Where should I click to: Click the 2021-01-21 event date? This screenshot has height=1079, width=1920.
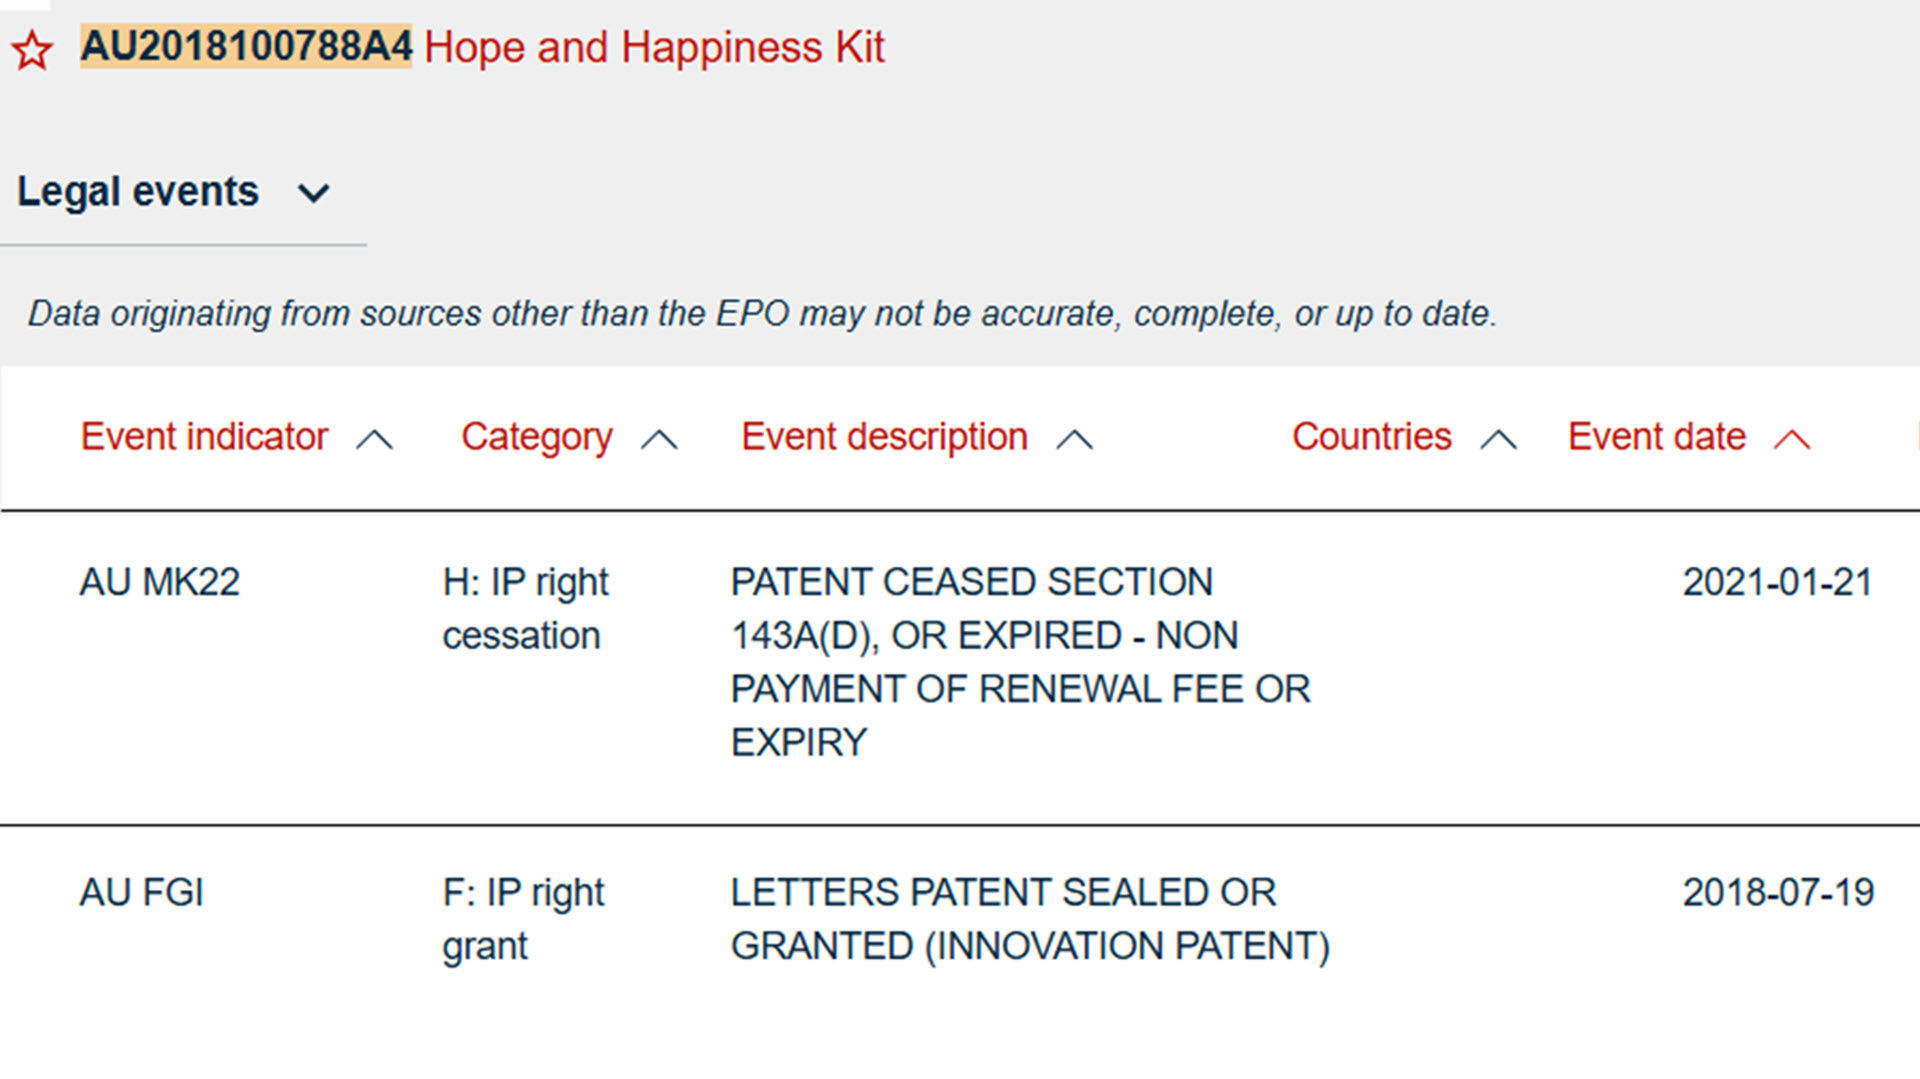point(1777,582)
